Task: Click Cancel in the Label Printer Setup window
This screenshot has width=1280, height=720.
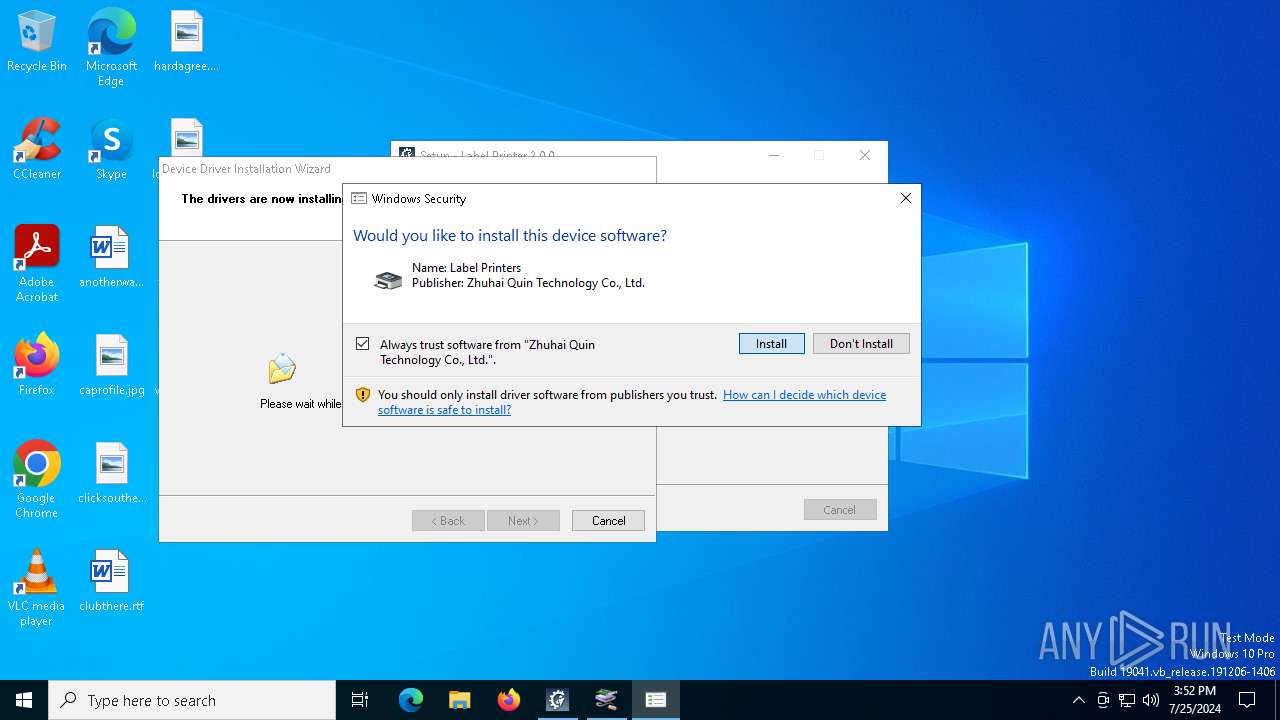Action: pos(840,510)
